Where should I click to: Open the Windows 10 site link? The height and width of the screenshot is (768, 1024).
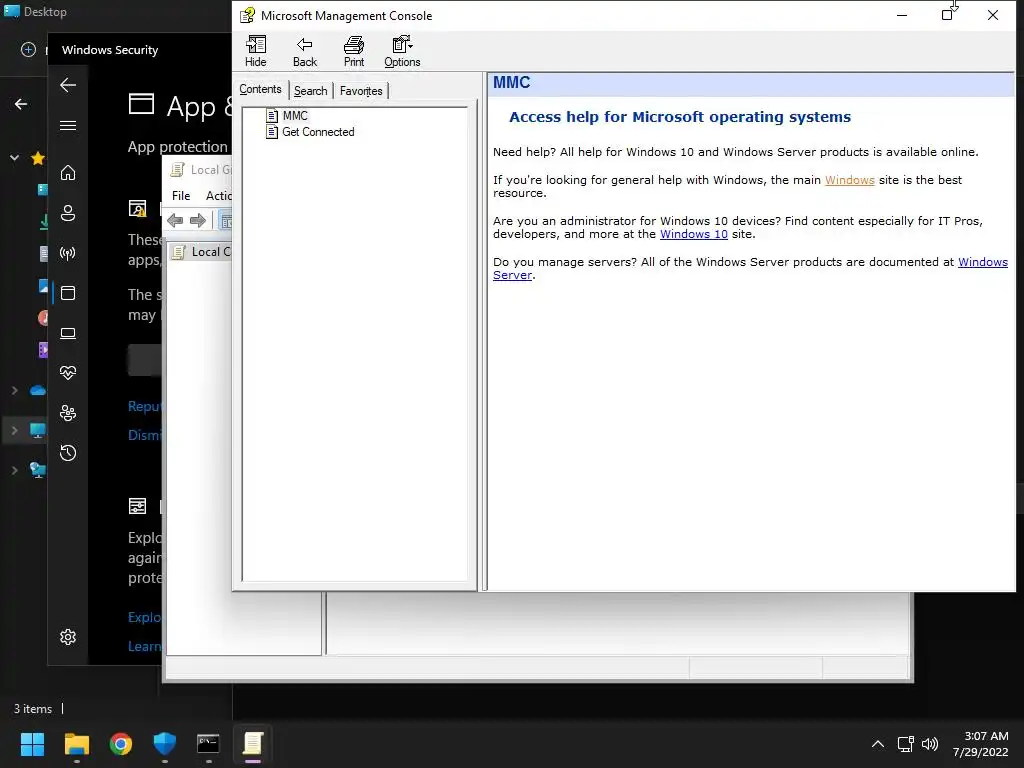694,234
